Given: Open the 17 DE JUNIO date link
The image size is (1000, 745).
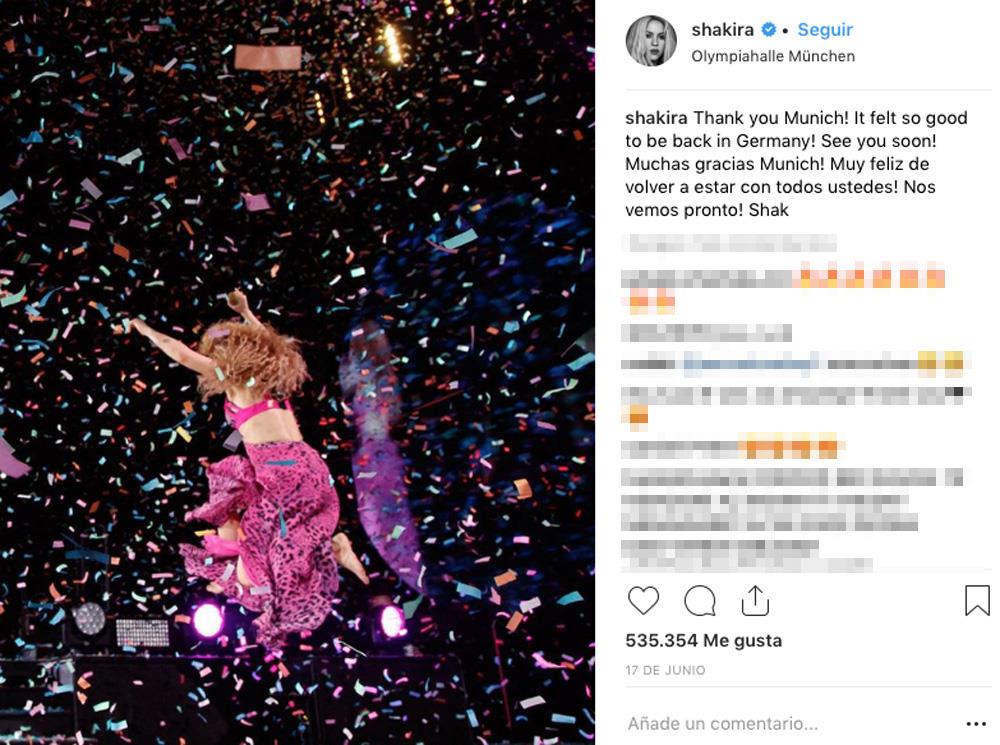Looking at the screenshot, I should [665, 670].
